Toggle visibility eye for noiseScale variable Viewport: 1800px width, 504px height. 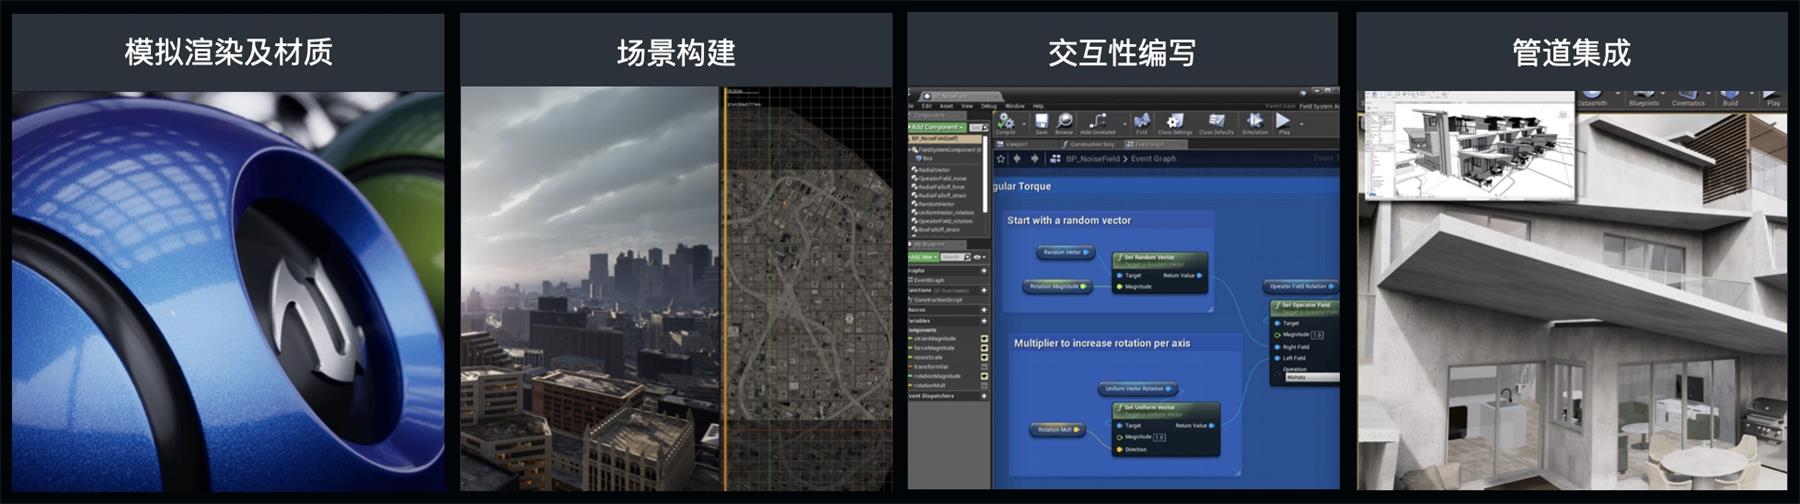tap(984, 357)
